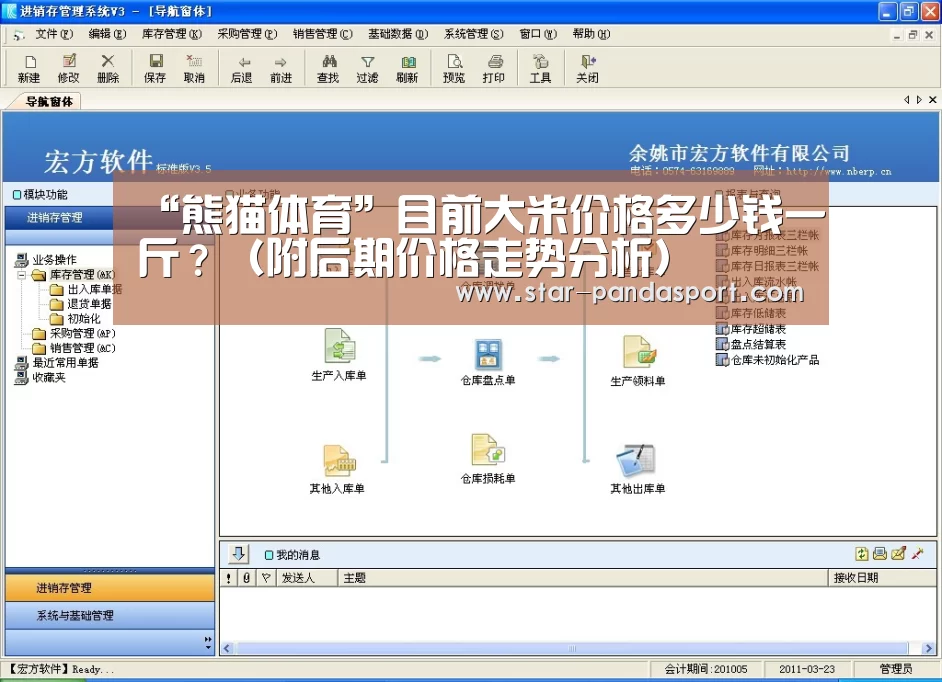Screen dimensions: 942x682
Task: Open the 盘点结算表 report link
Action: point(751,344)
